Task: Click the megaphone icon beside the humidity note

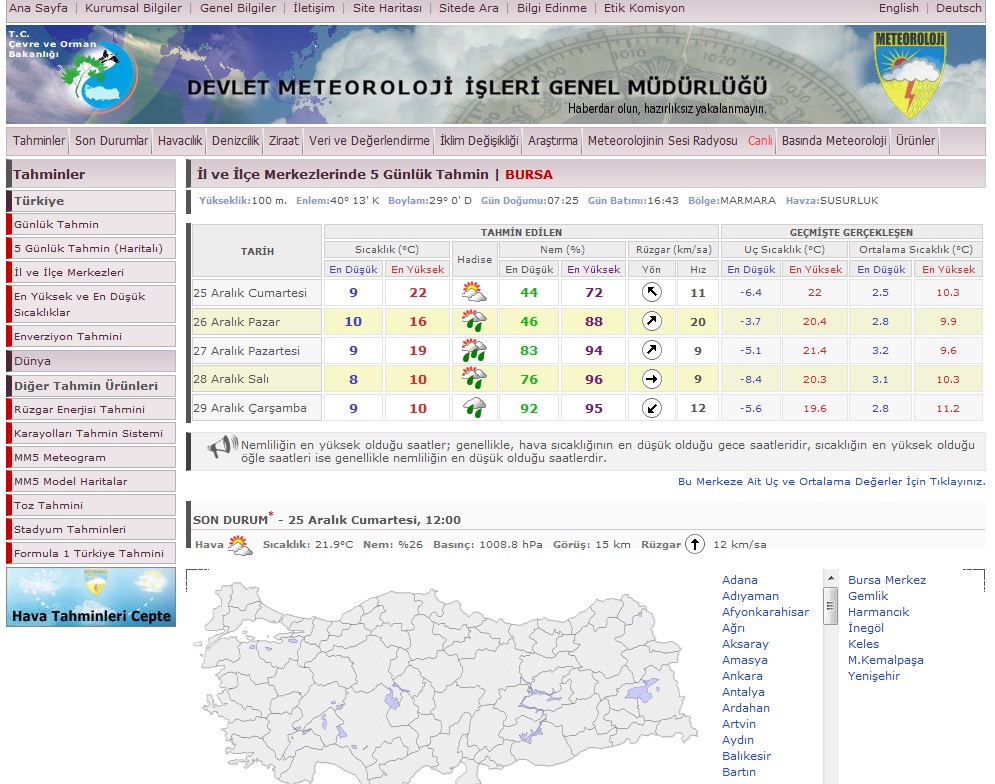Action: tap(223, 446)
